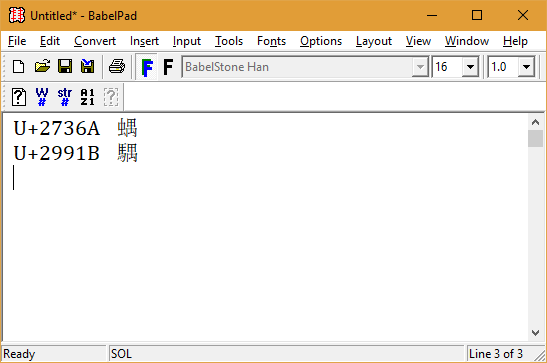Open the Fonts menu
Viewport: 547px width, 363px height.
[x=271, y=41]
